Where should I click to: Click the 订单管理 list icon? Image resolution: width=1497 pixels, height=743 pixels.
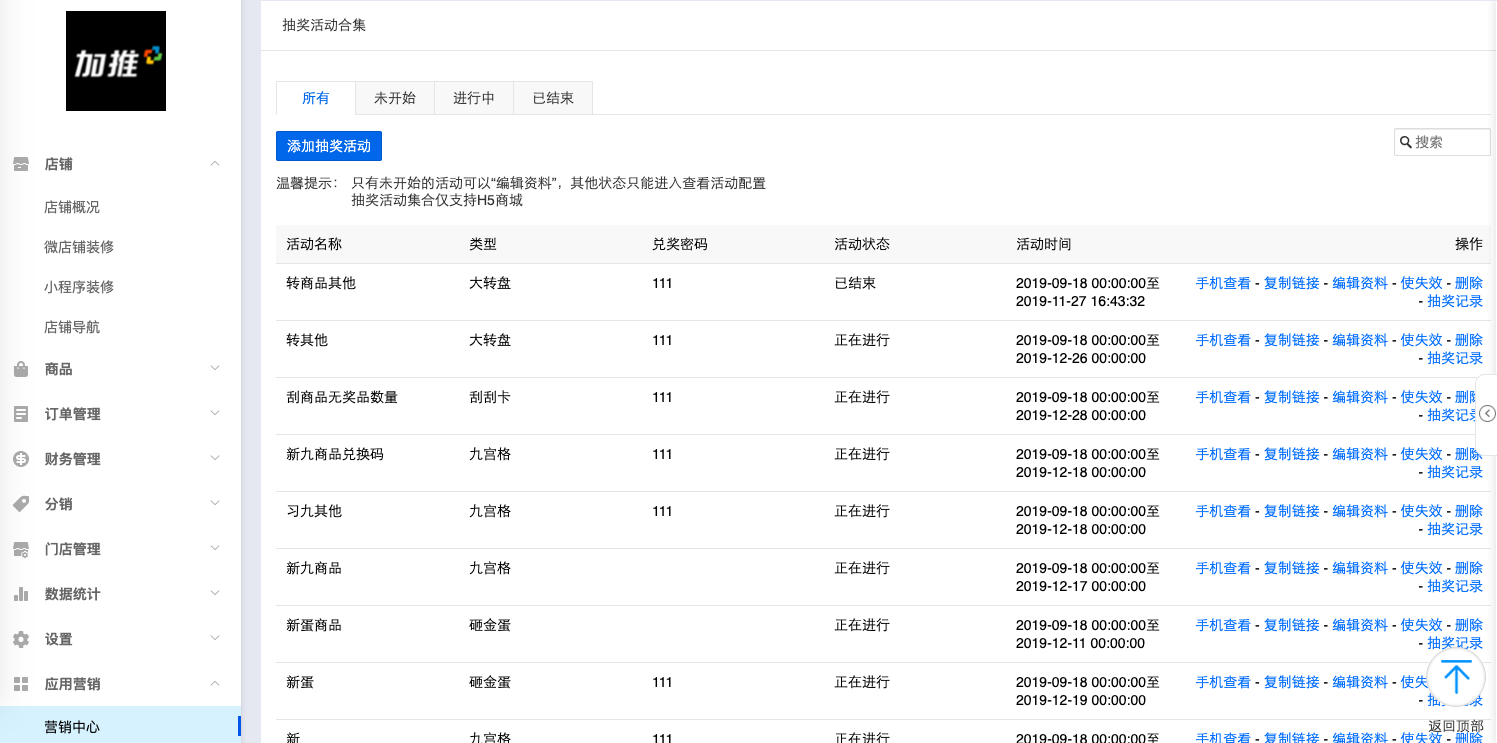click(x=21, y=414)
